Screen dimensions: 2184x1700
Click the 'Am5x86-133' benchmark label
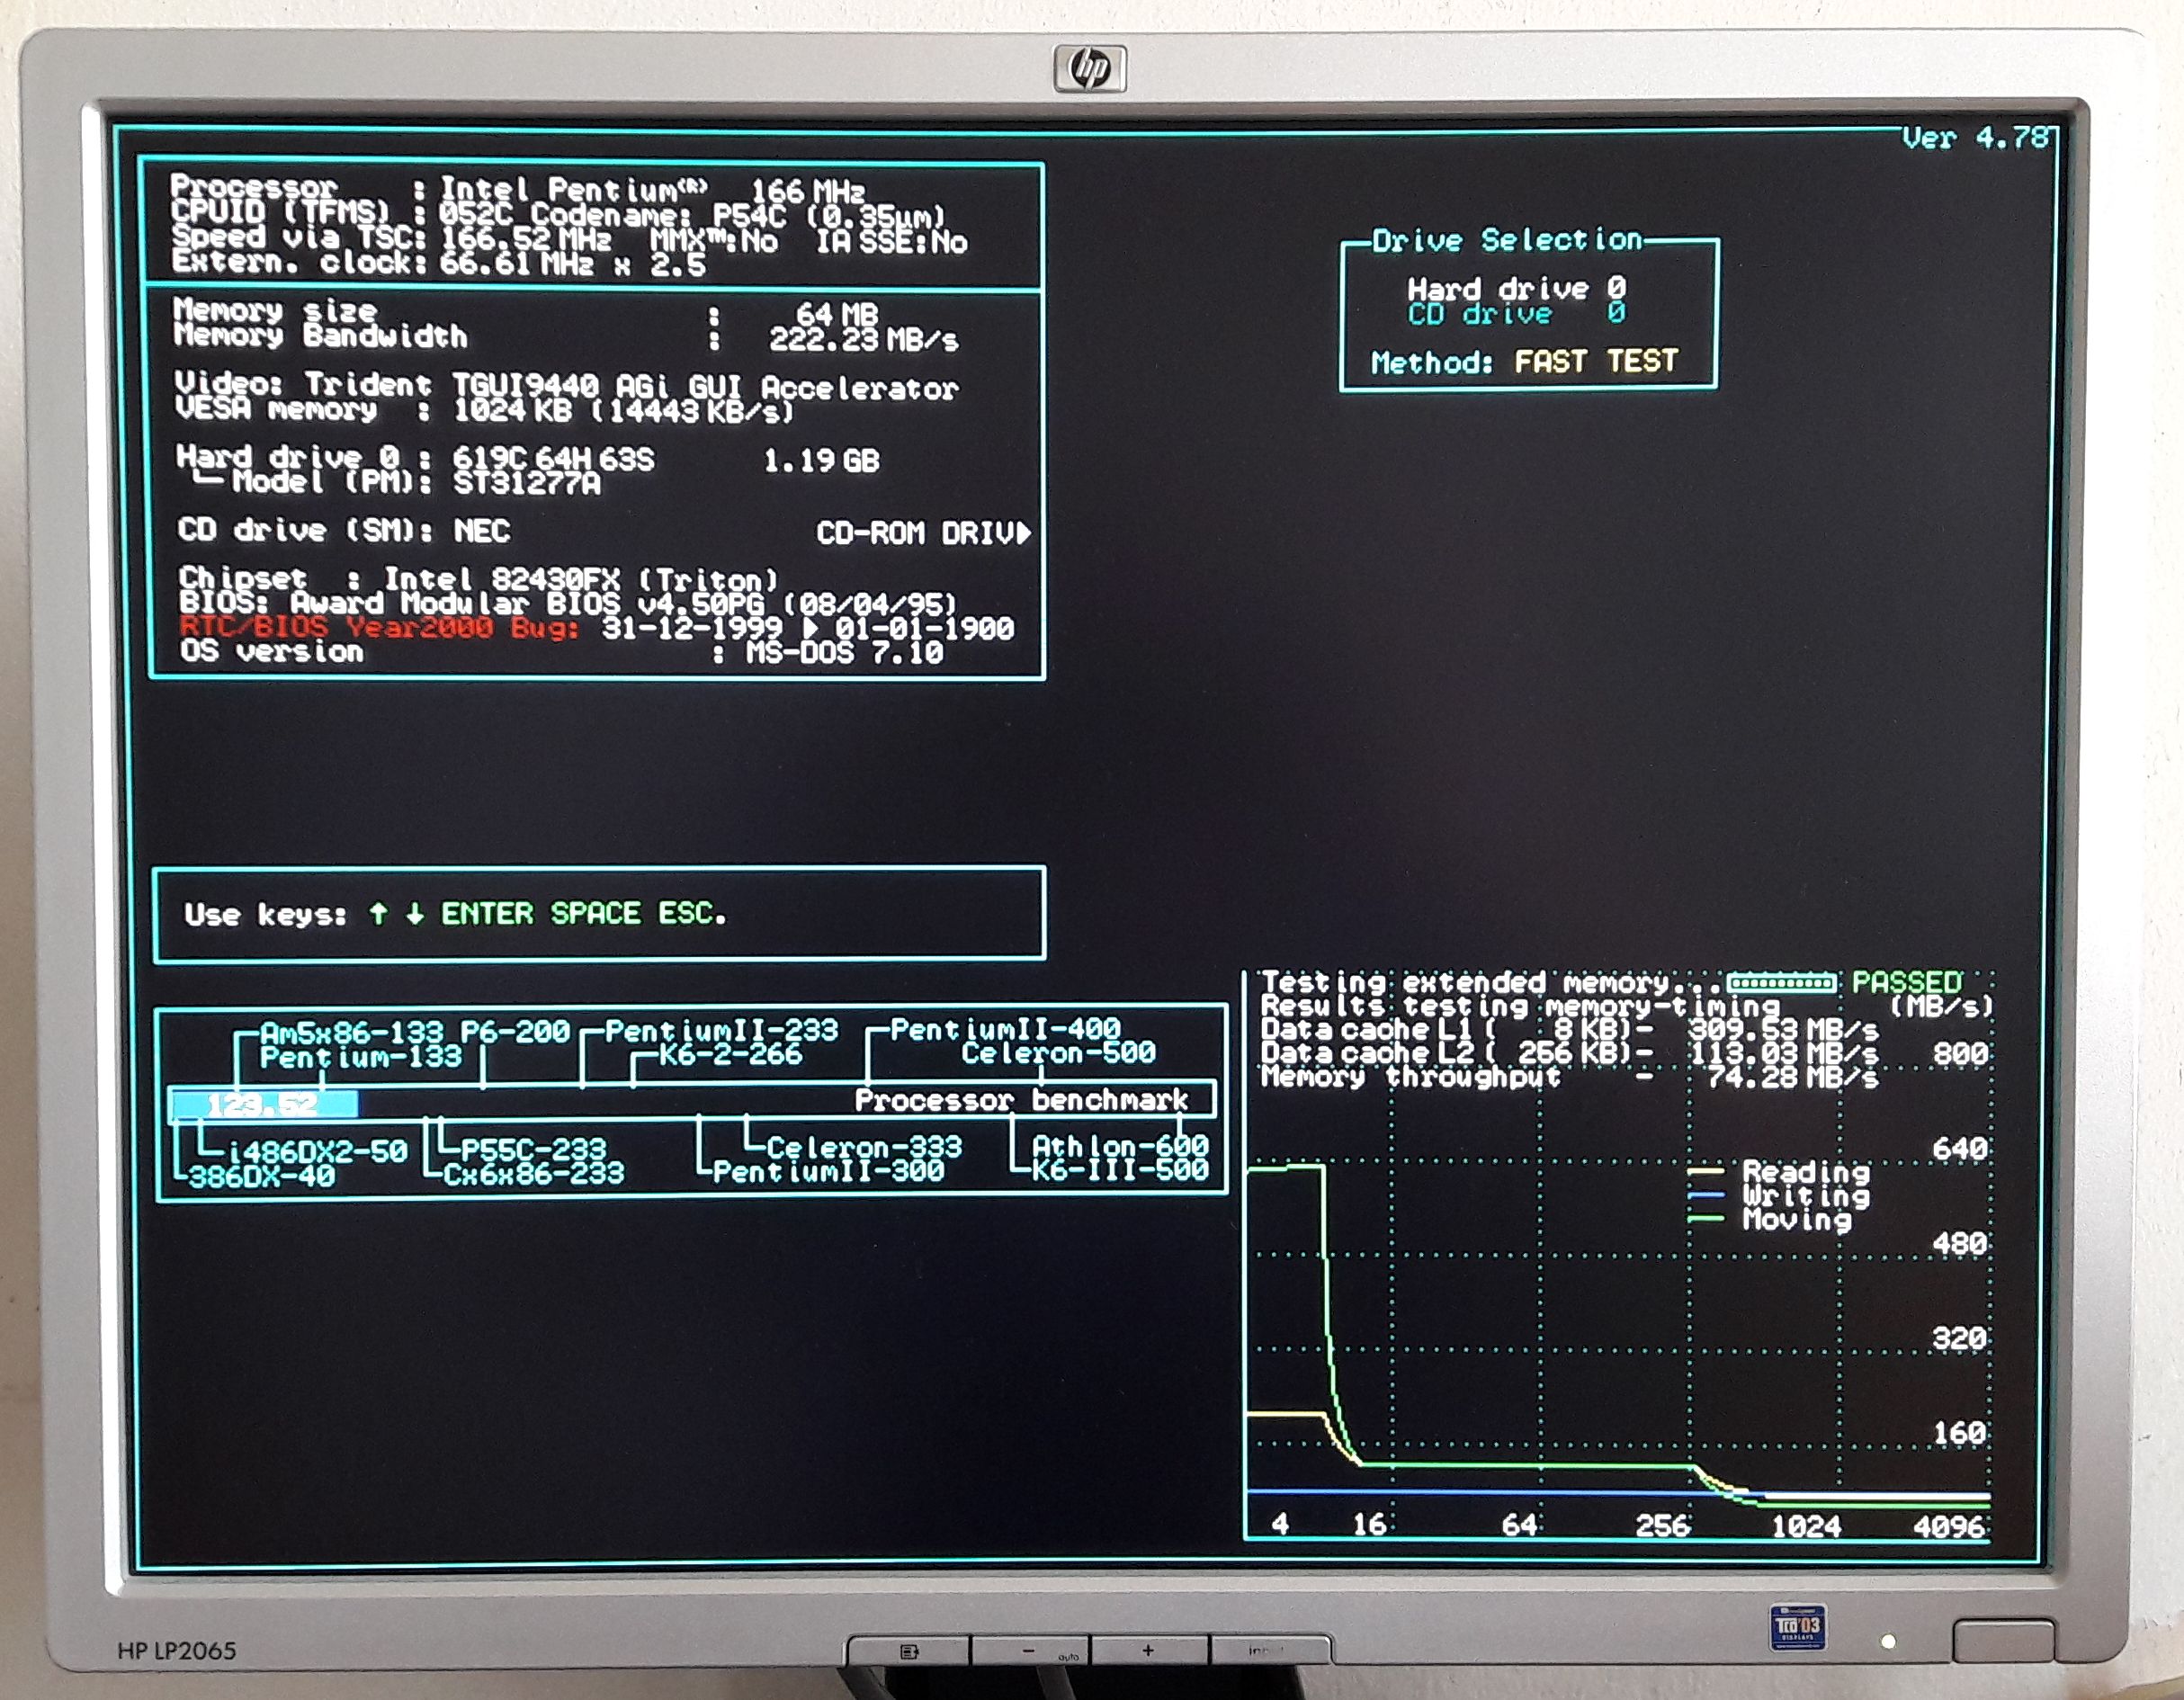tap(351, 1031)
